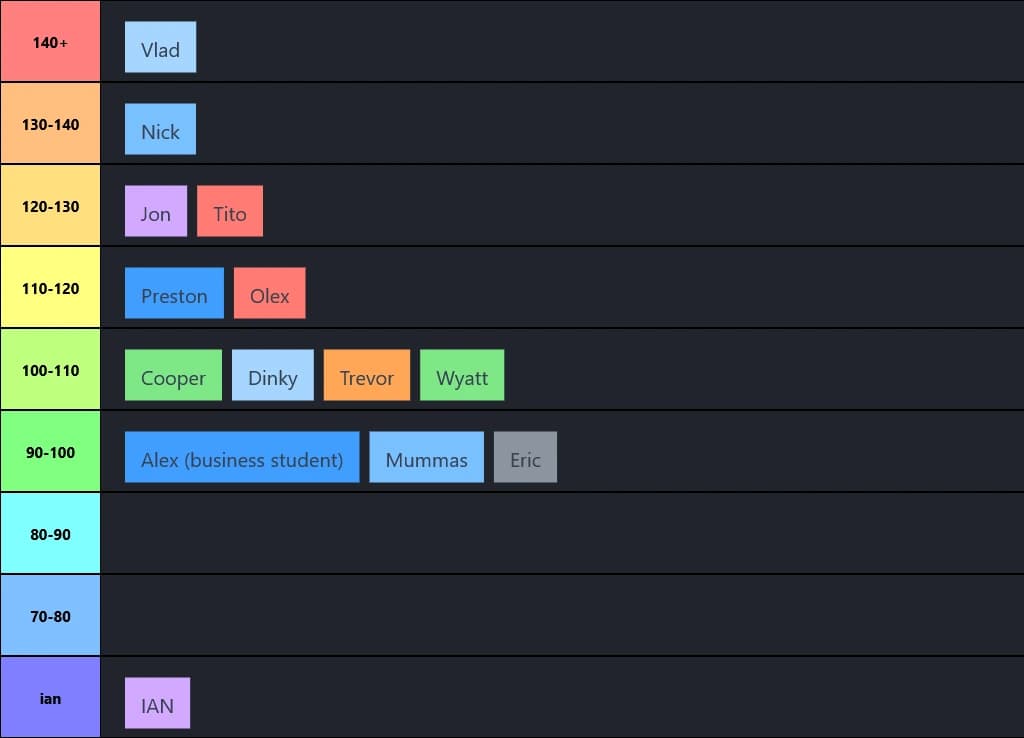Click the gray Eric tile
This screenshot has height=738, width=1024.
point(525,457)
